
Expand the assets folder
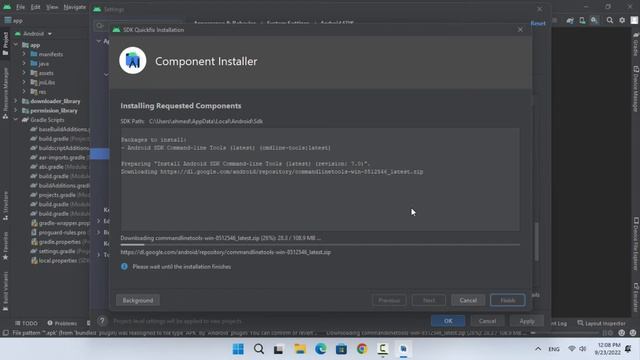[24, 73]
